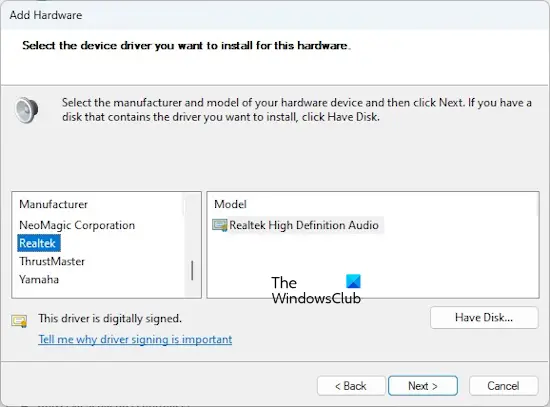Screen dimensions: 550x407
Task: Click the speaker hardware icon
Action: coord(27,110)
